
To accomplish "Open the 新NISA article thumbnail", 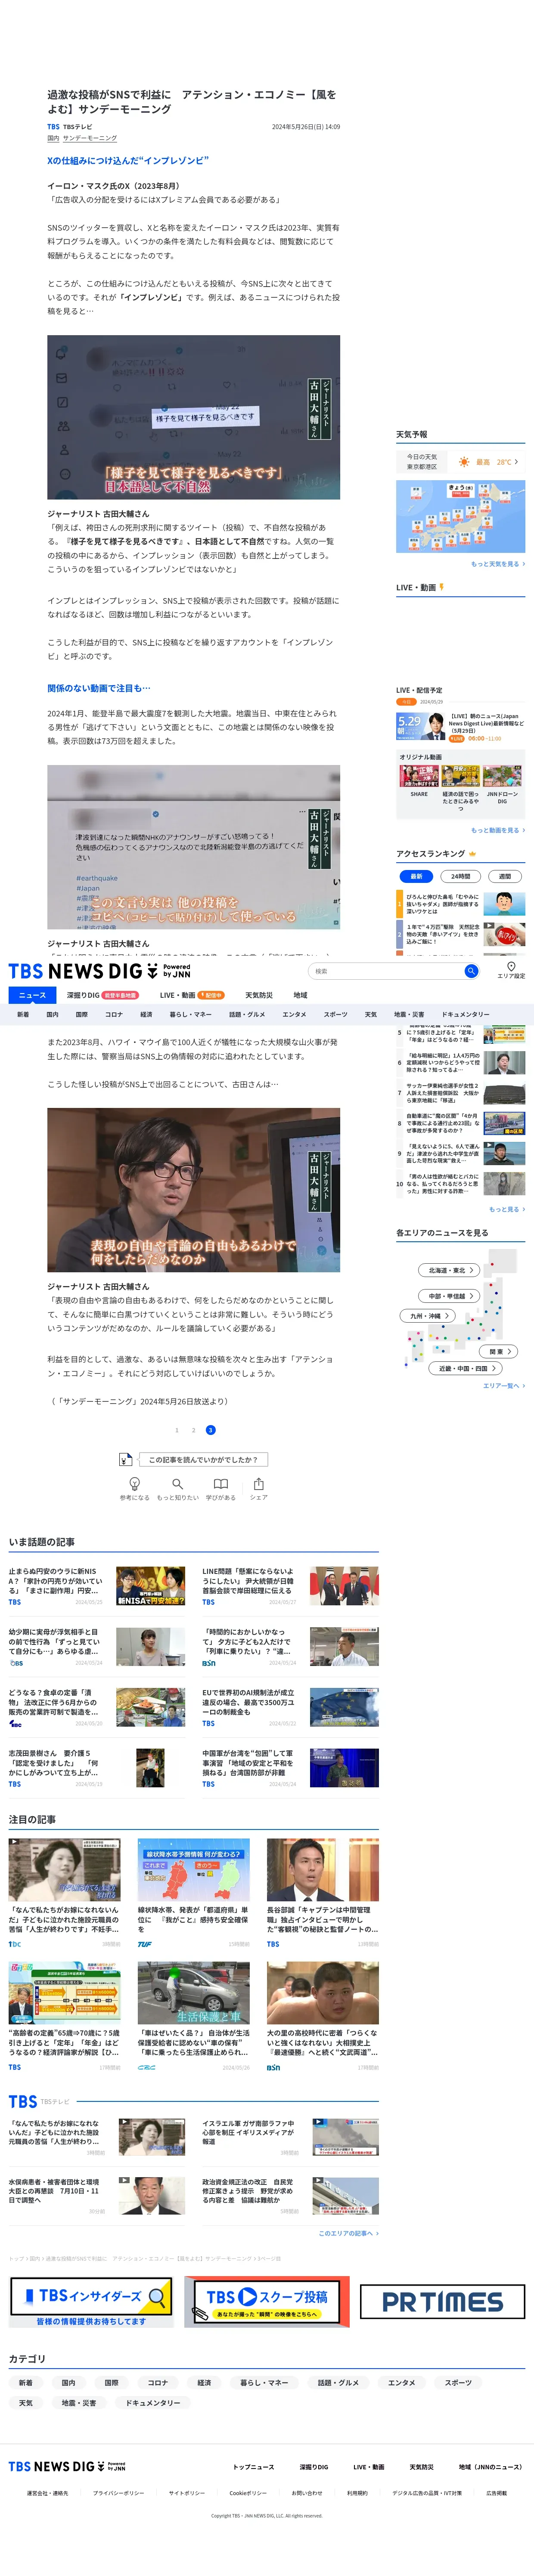I will [151, 1586].
